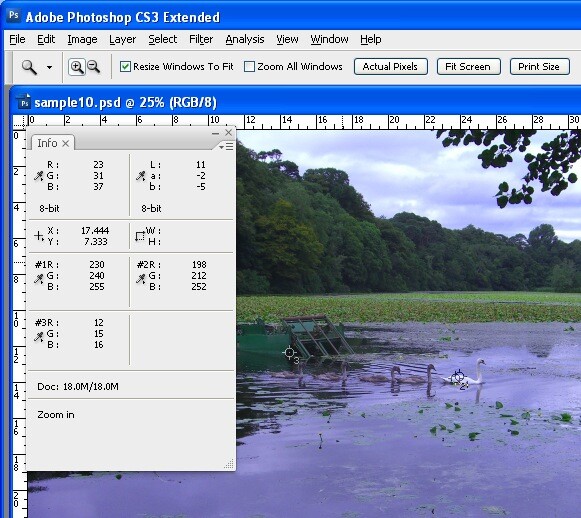Open the Filter menu
Image resolution: width=581 pixels, height=518 pixels.
click(x=201, y=39)
